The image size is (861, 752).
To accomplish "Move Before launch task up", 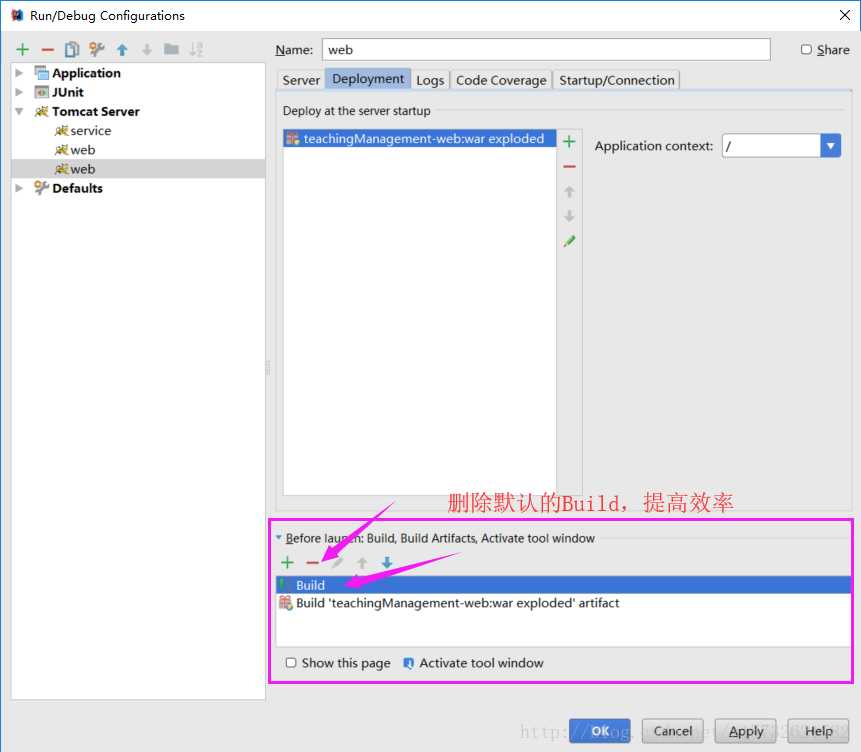I will click(x=362, y=562).
